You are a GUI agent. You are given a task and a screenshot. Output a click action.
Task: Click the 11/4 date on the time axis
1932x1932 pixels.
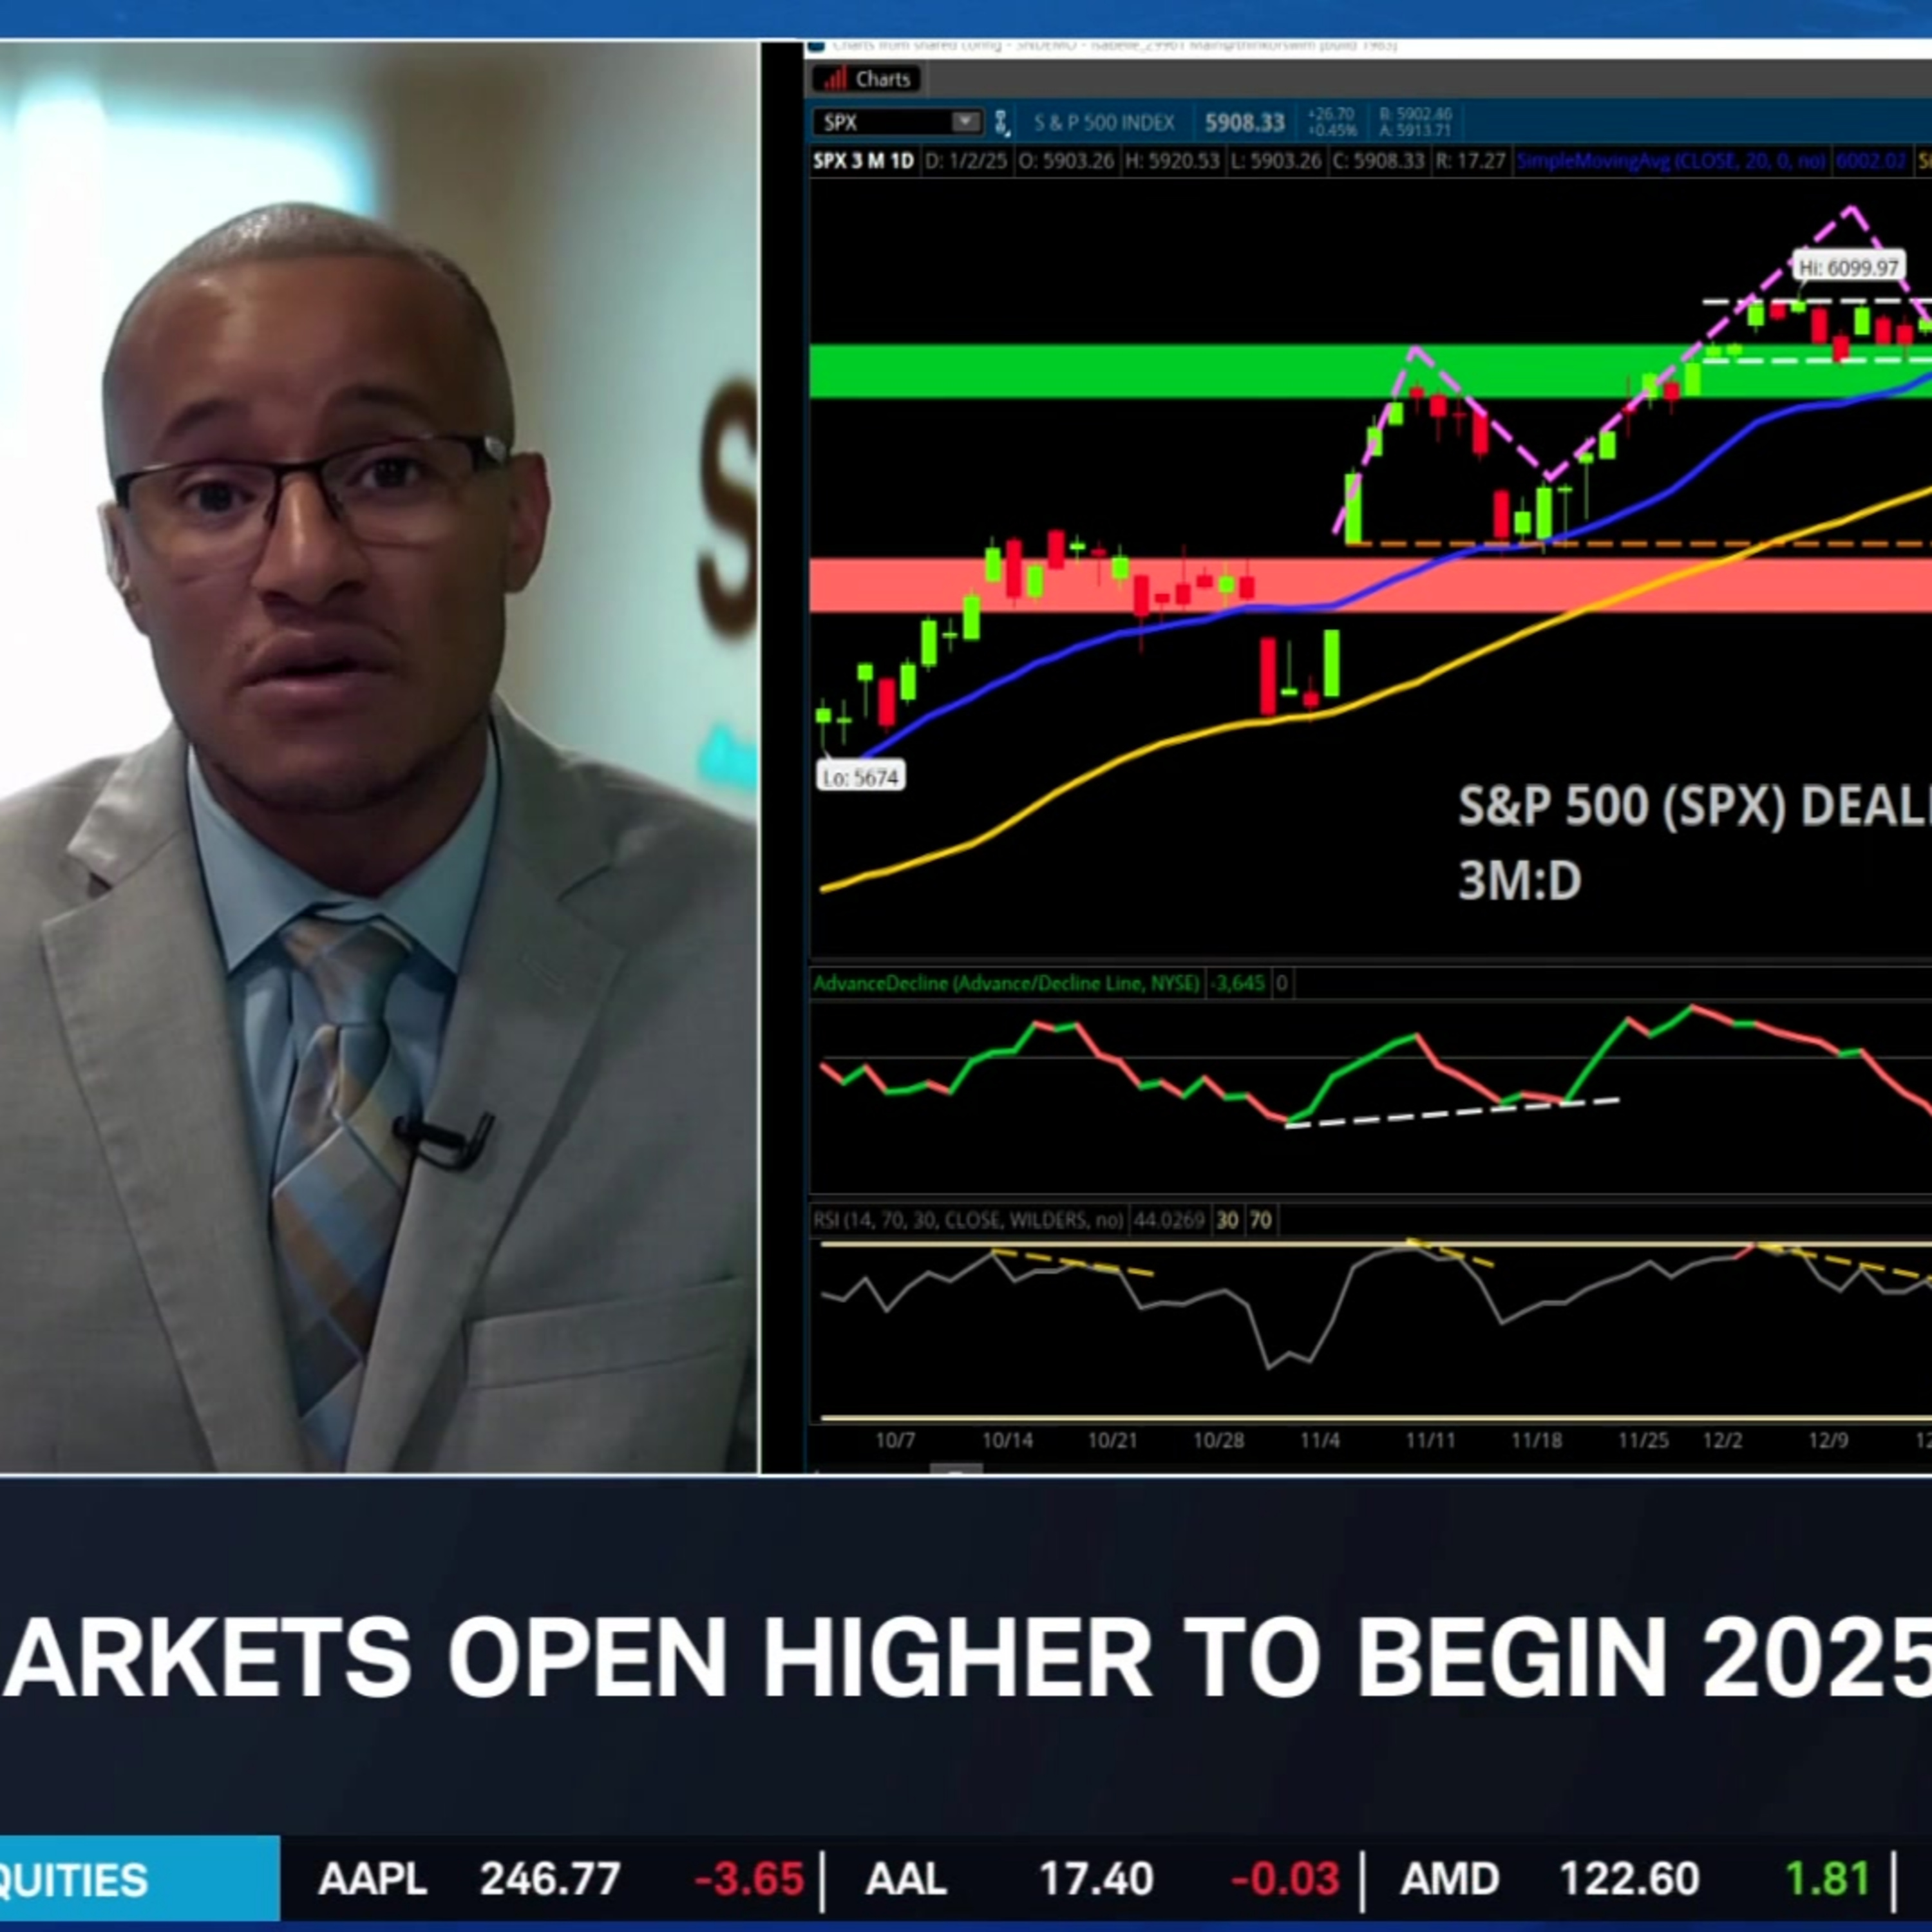point(1319,1441)
